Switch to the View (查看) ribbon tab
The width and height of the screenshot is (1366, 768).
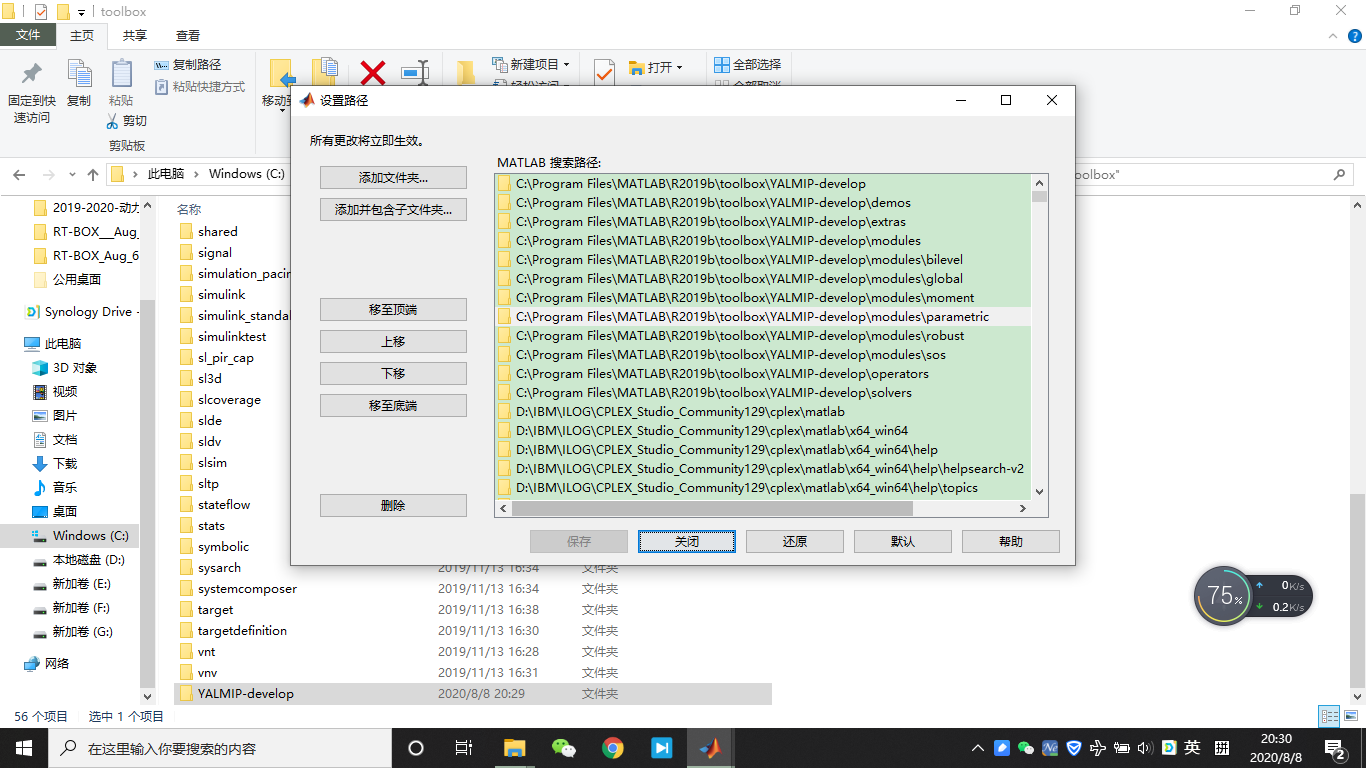pos(188,35)
